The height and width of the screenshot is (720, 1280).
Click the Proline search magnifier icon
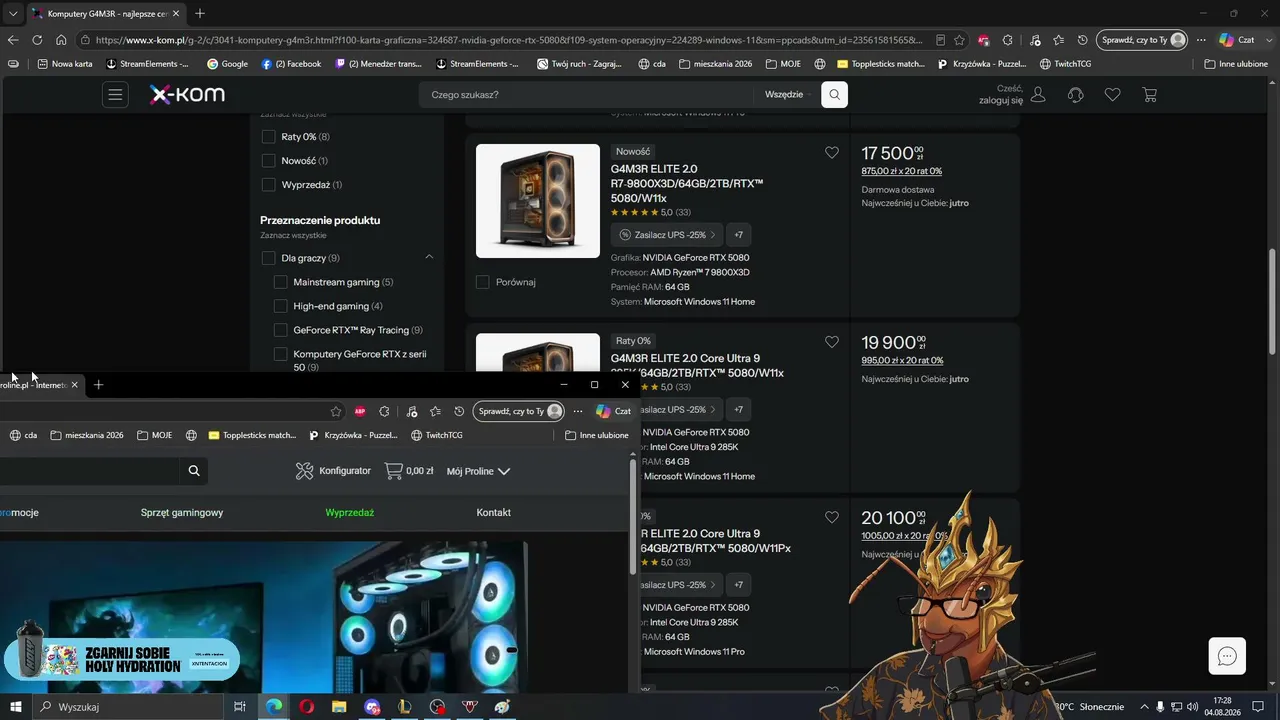pyautogui.click(x=194, y=471)
